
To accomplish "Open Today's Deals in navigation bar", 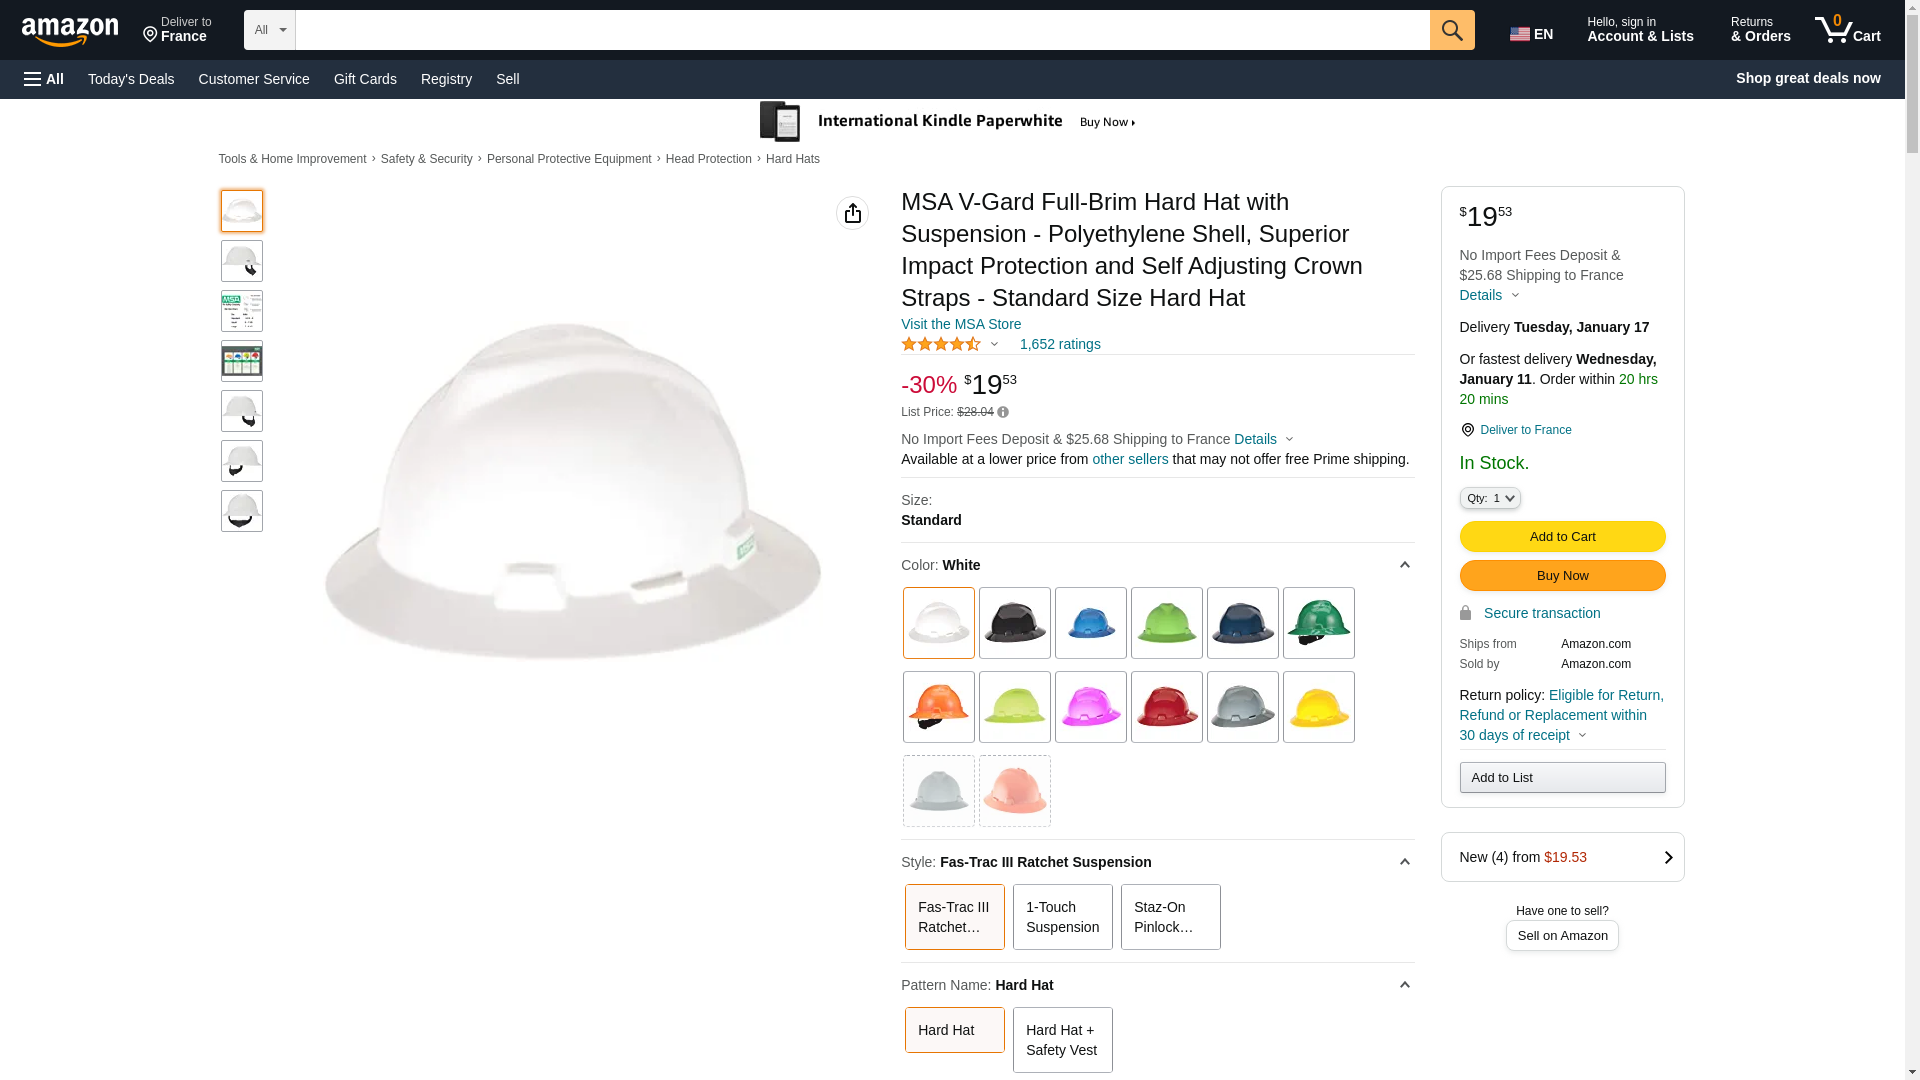I will pyautogui.click(x=131, y=79).
